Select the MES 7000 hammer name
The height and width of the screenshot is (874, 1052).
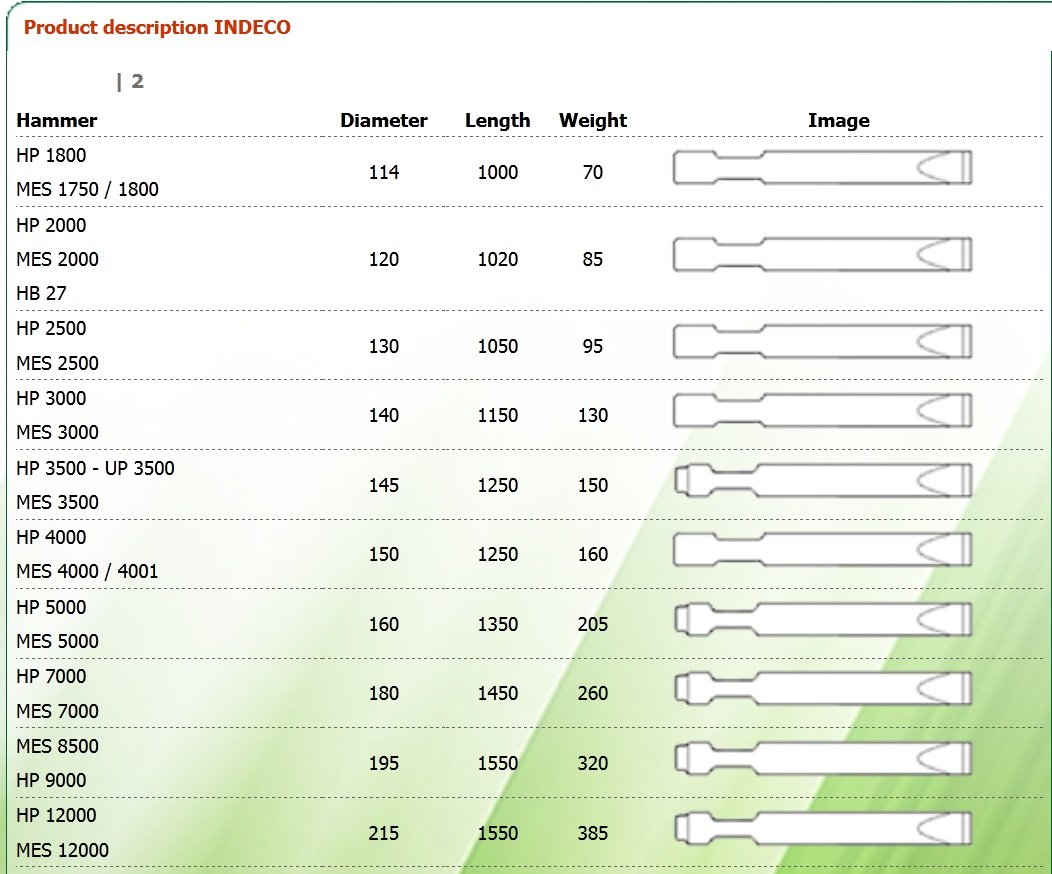[57, 710]
